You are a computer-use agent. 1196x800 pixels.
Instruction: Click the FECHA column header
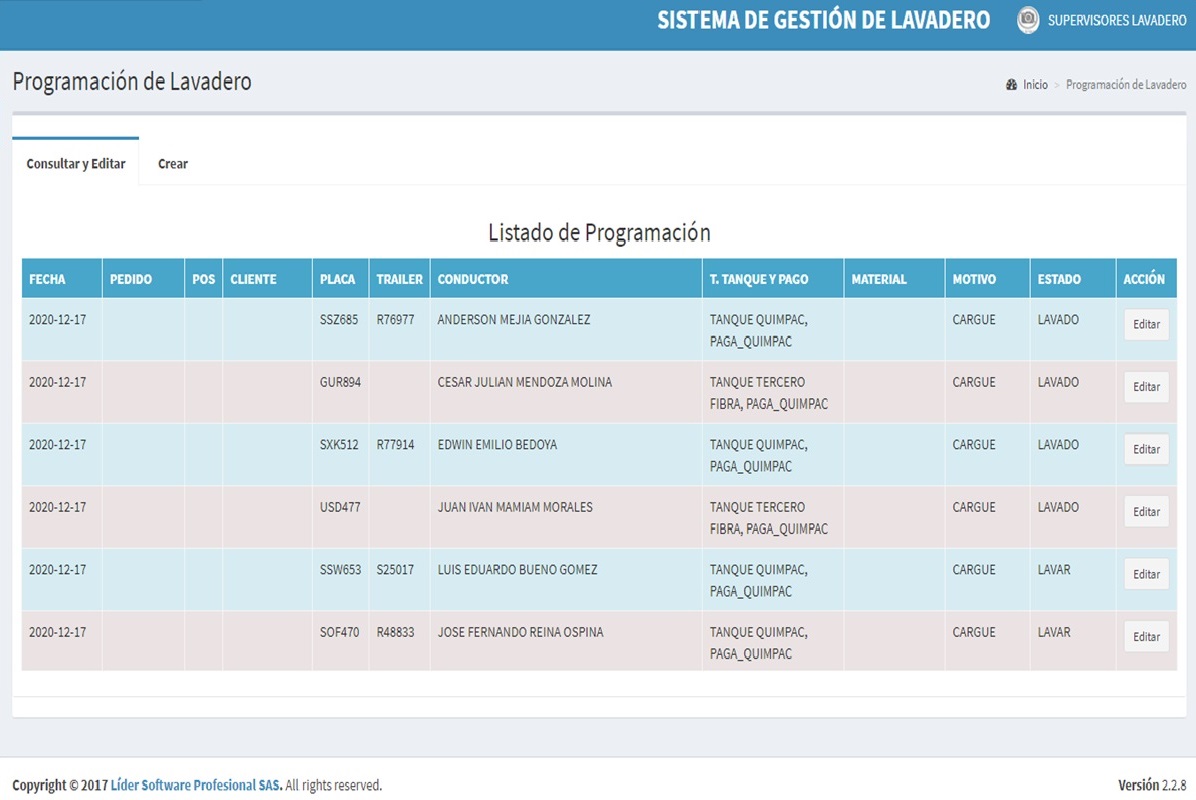coord(47,279)
